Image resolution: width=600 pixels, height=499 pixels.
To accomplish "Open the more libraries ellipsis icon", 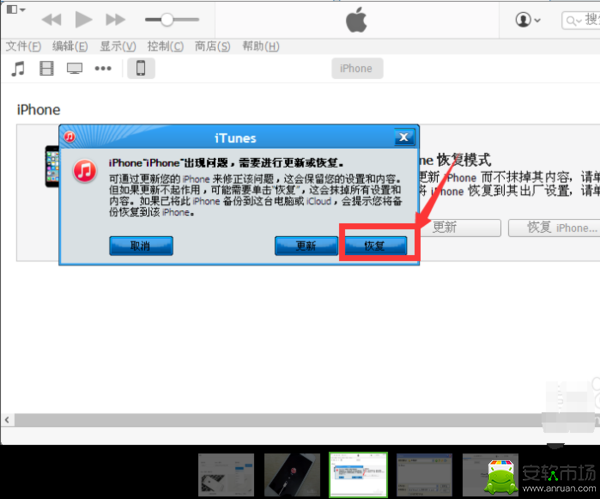I will click(x=103, y=68).
